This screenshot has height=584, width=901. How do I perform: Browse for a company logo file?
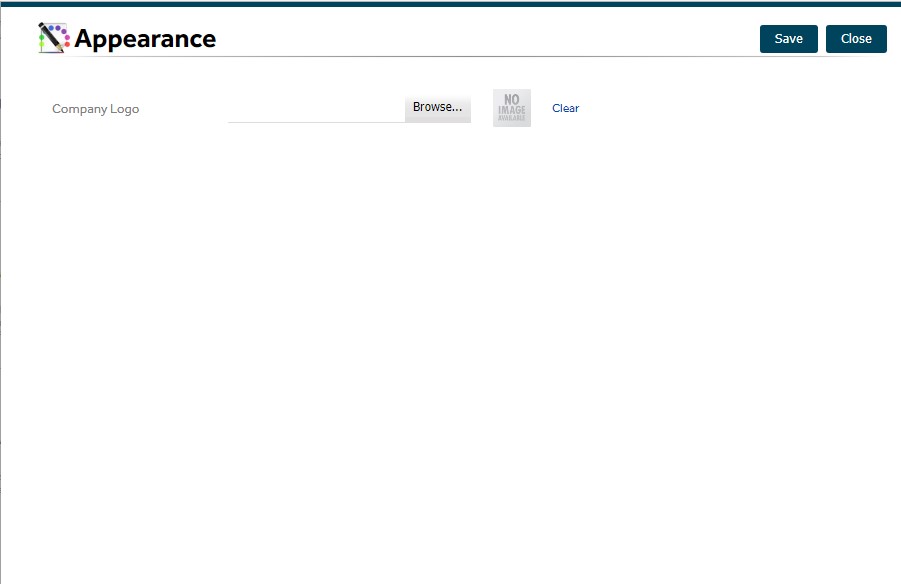click(x=437, y=107)
